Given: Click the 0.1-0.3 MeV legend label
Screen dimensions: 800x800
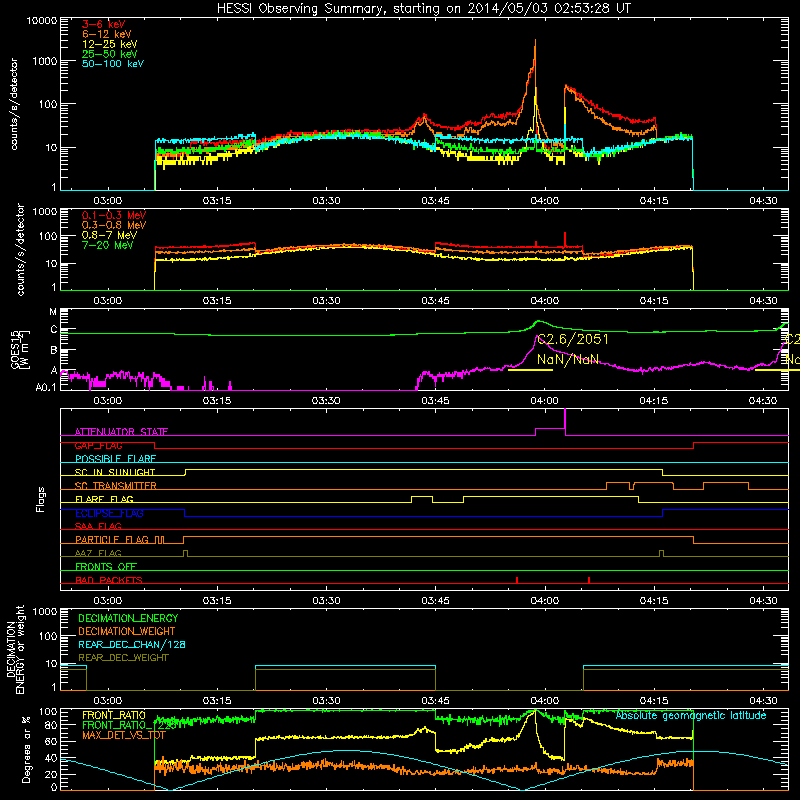Looking at the screenshot, I should [114, 215].
